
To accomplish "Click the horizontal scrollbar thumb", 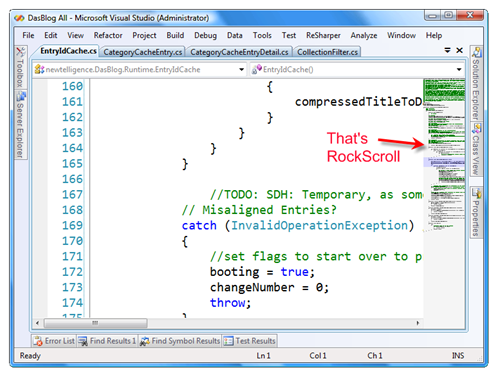I will [x=95, y=323].
